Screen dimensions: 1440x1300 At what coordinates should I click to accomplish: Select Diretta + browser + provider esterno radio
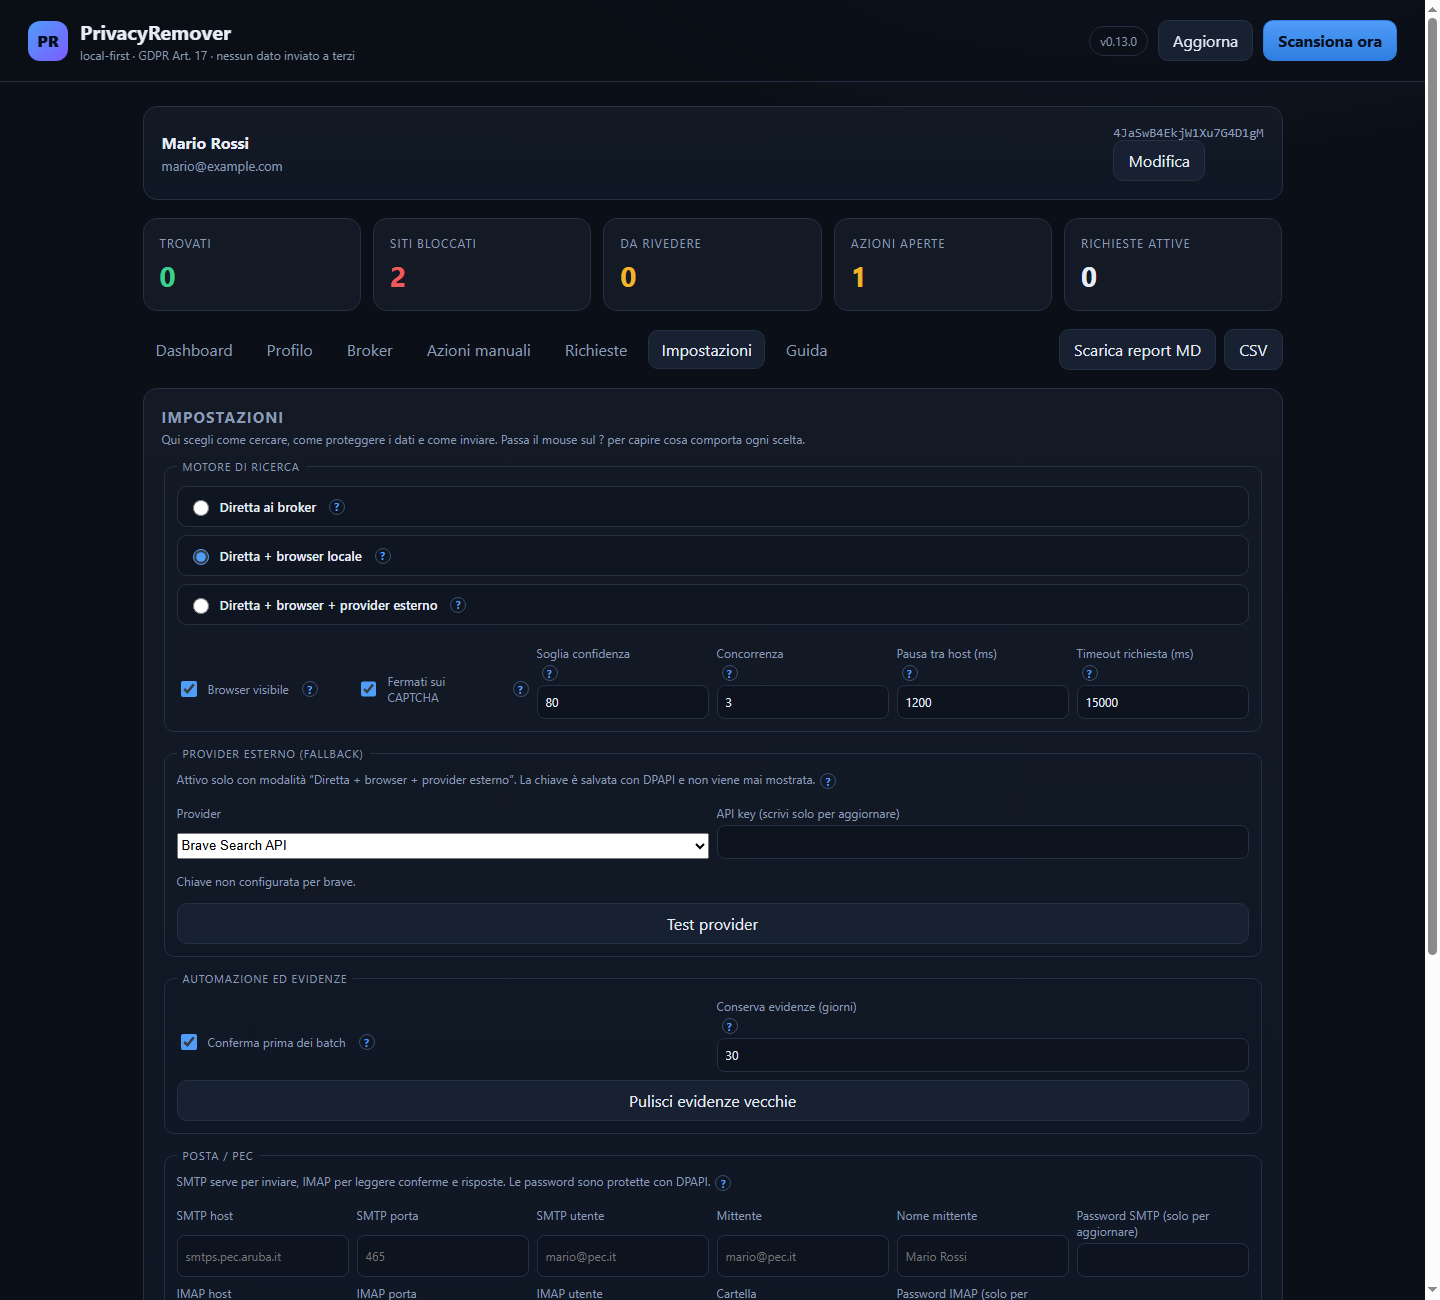click(x=201, y=606)
